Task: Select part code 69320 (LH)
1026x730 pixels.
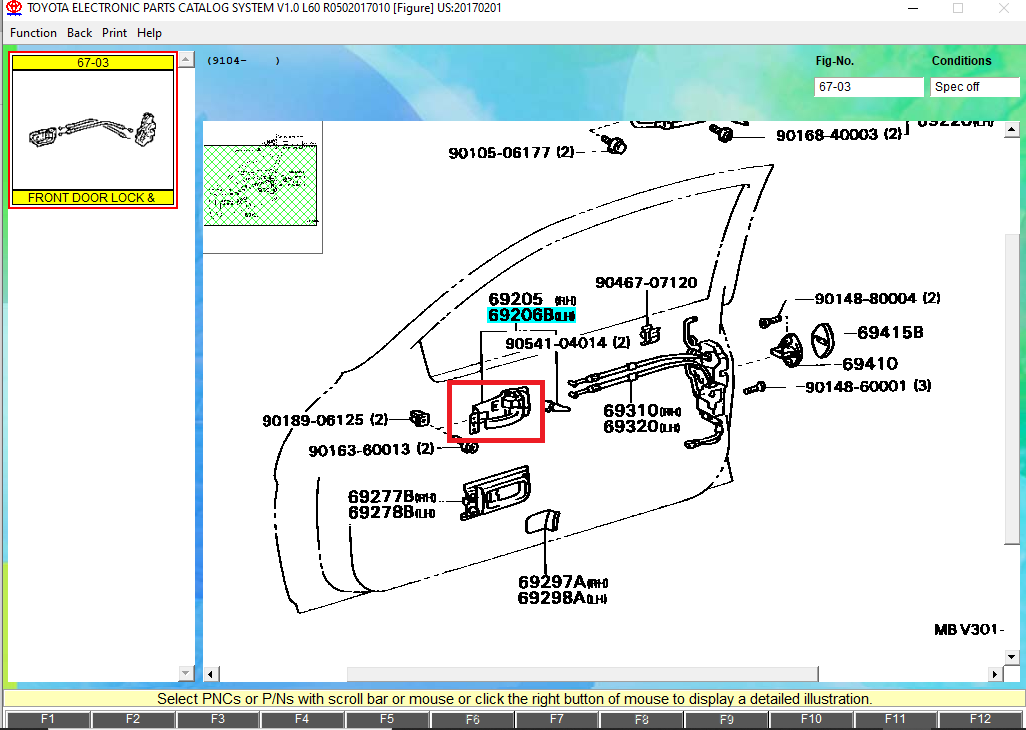Action: (x=641, y=426)
